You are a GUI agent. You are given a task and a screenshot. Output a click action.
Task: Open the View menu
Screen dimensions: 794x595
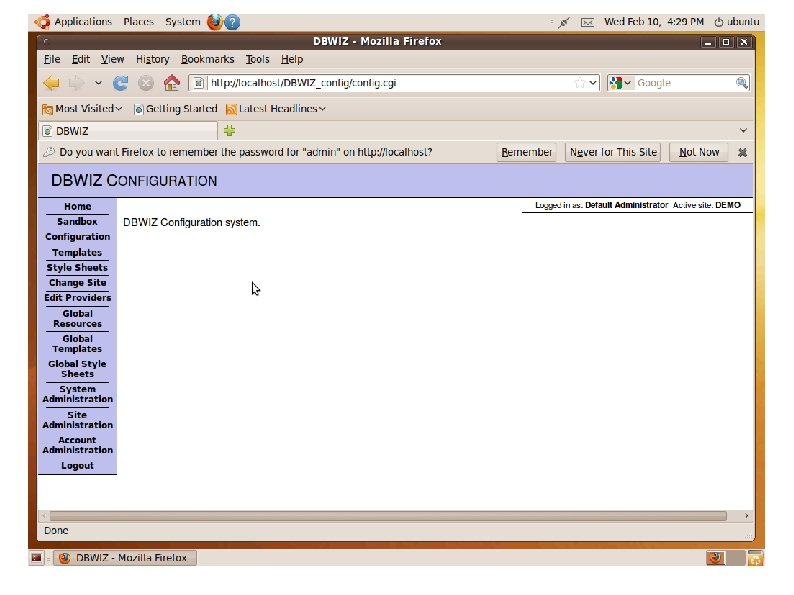[112, 59]
